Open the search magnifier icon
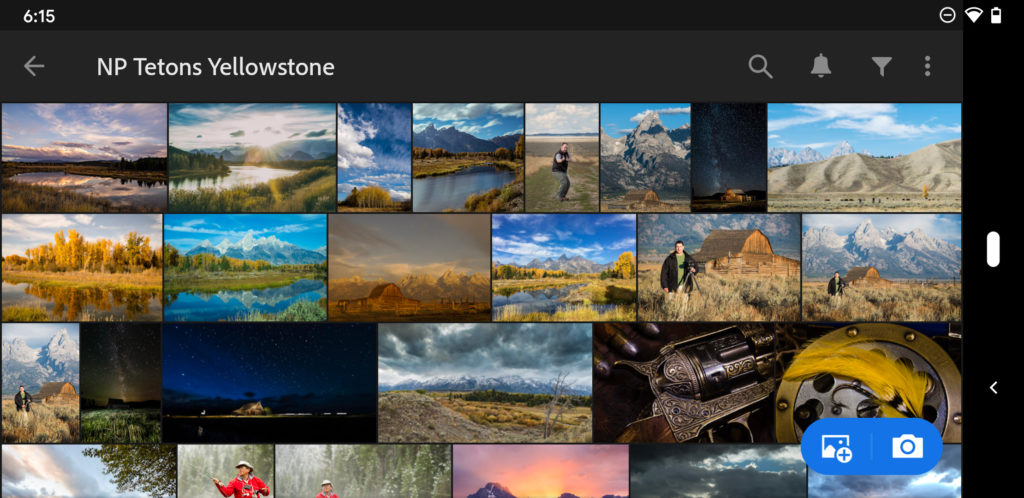 (x=760, y=66)
